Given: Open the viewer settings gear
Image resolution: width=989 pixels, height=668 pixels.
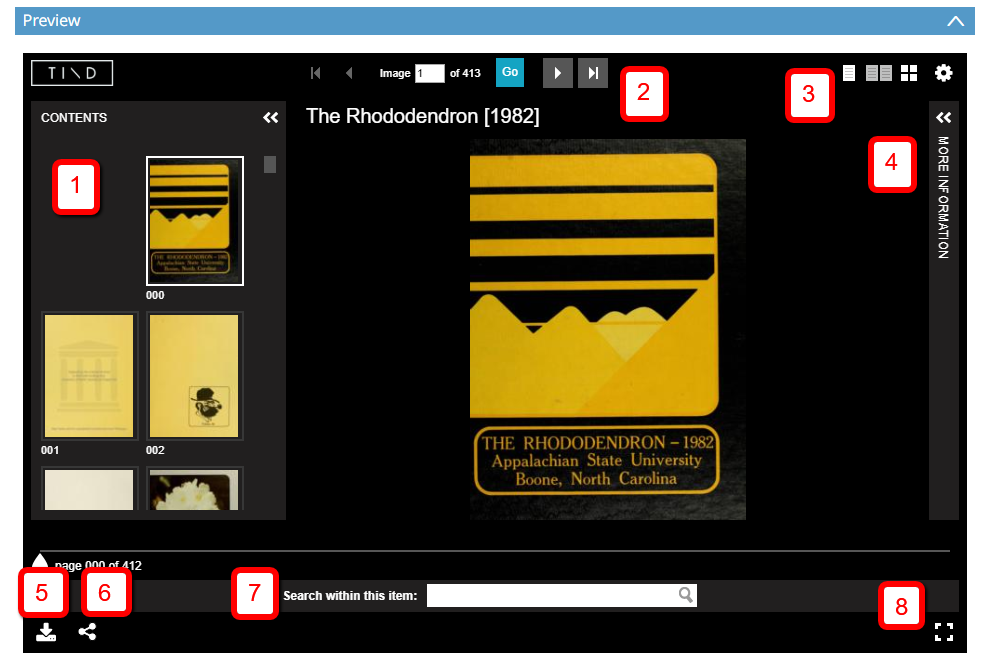Looking at the screenshot, I should tap(944, 73).
